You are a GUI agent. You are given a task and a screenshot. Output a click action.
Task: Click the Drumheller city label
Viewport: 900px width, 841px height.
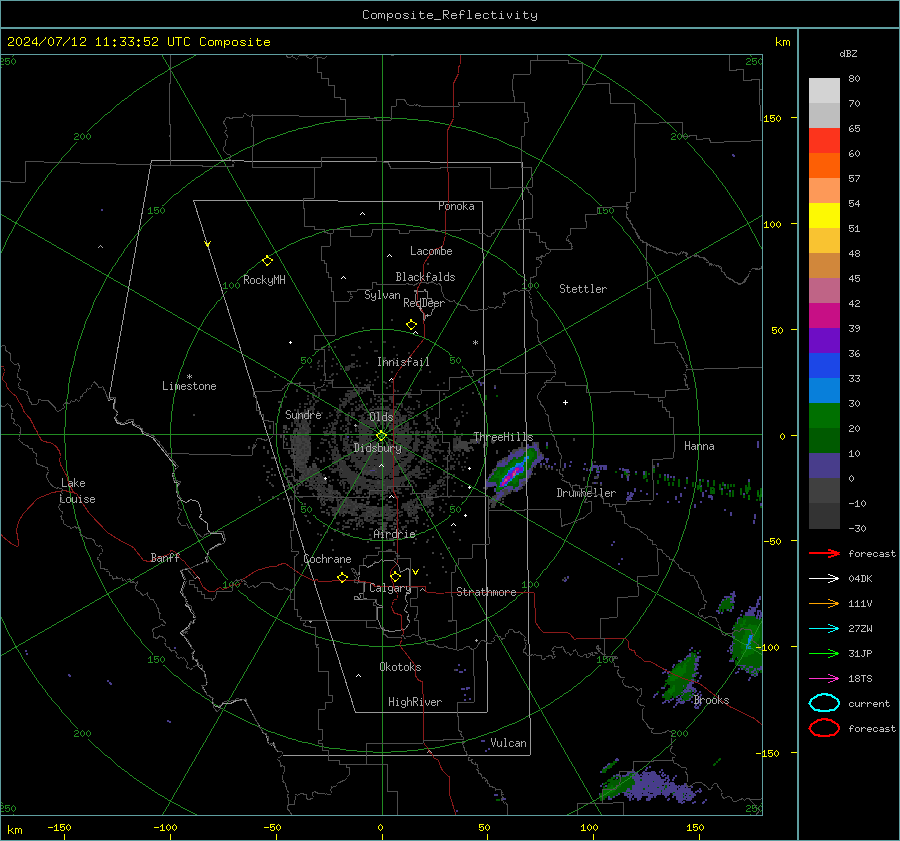tap(586, 493)
